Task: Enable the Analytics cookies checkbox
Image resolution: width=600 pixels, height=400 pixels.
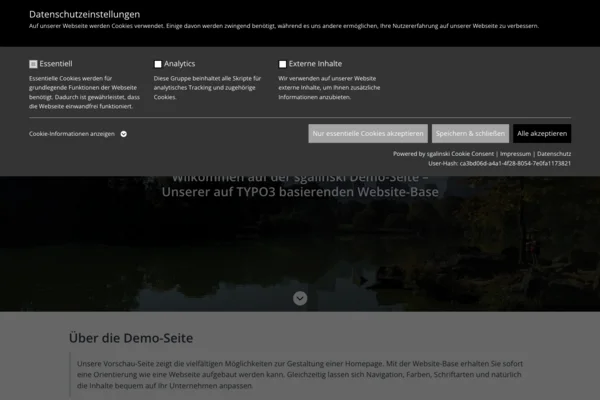Action: [x=158, y=63]
